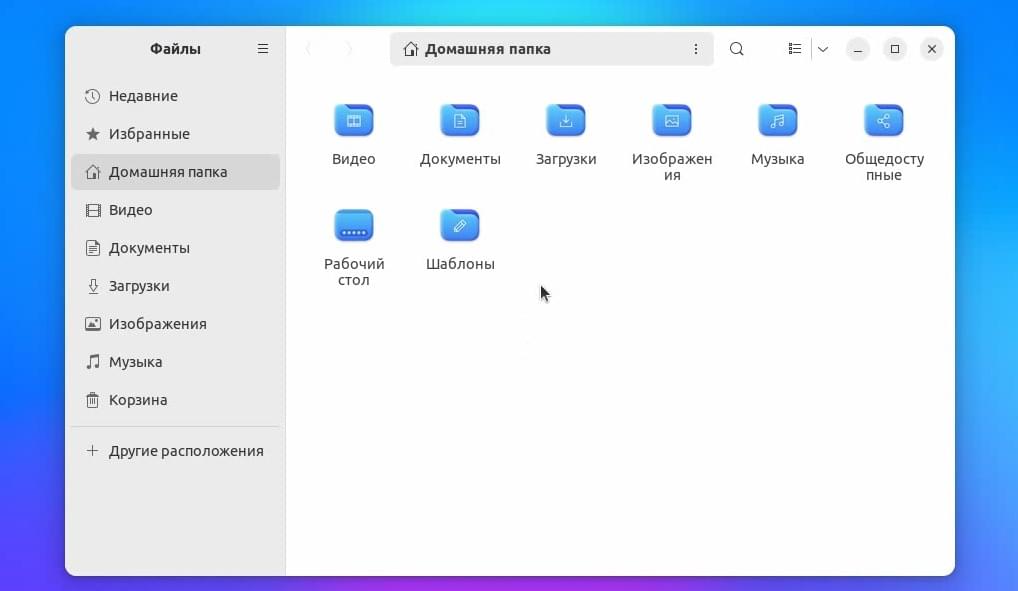Viewport: 1018px width, 591px height.
Task: Expand the view options chevron
Action: click(x=823, y=49)
